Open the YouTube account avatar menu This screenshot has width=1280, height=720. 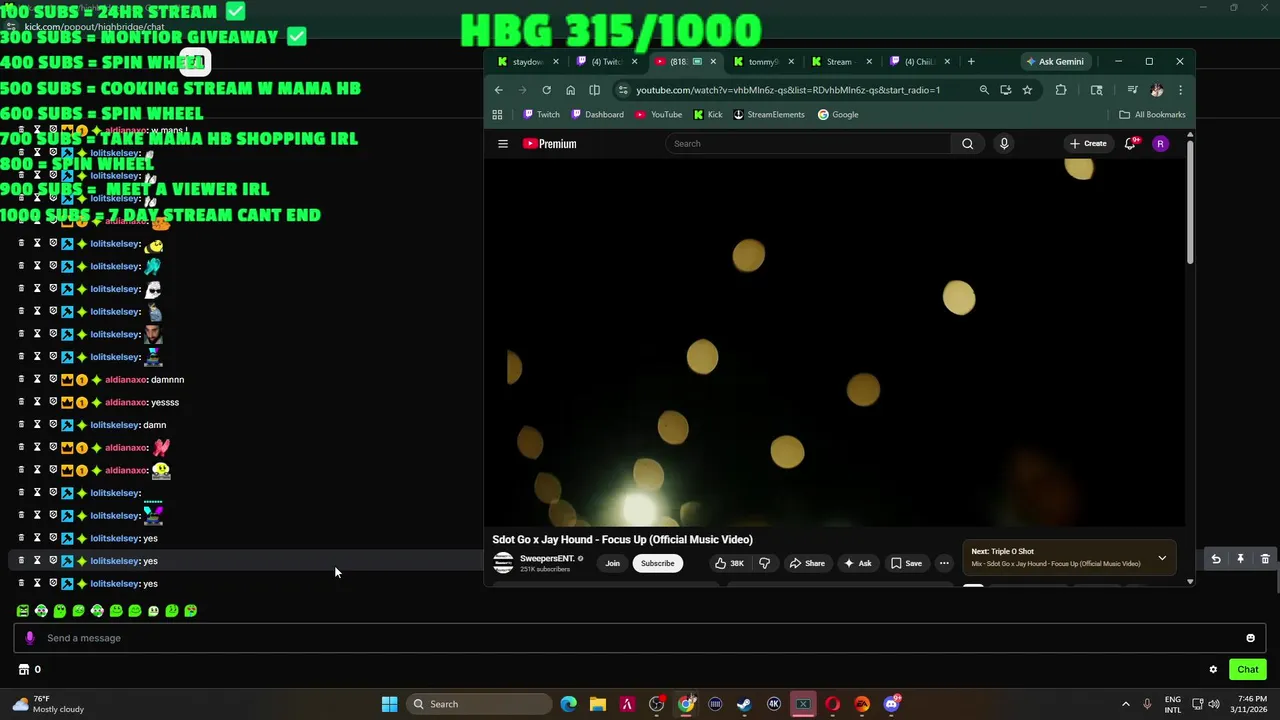coord(1160,144)
